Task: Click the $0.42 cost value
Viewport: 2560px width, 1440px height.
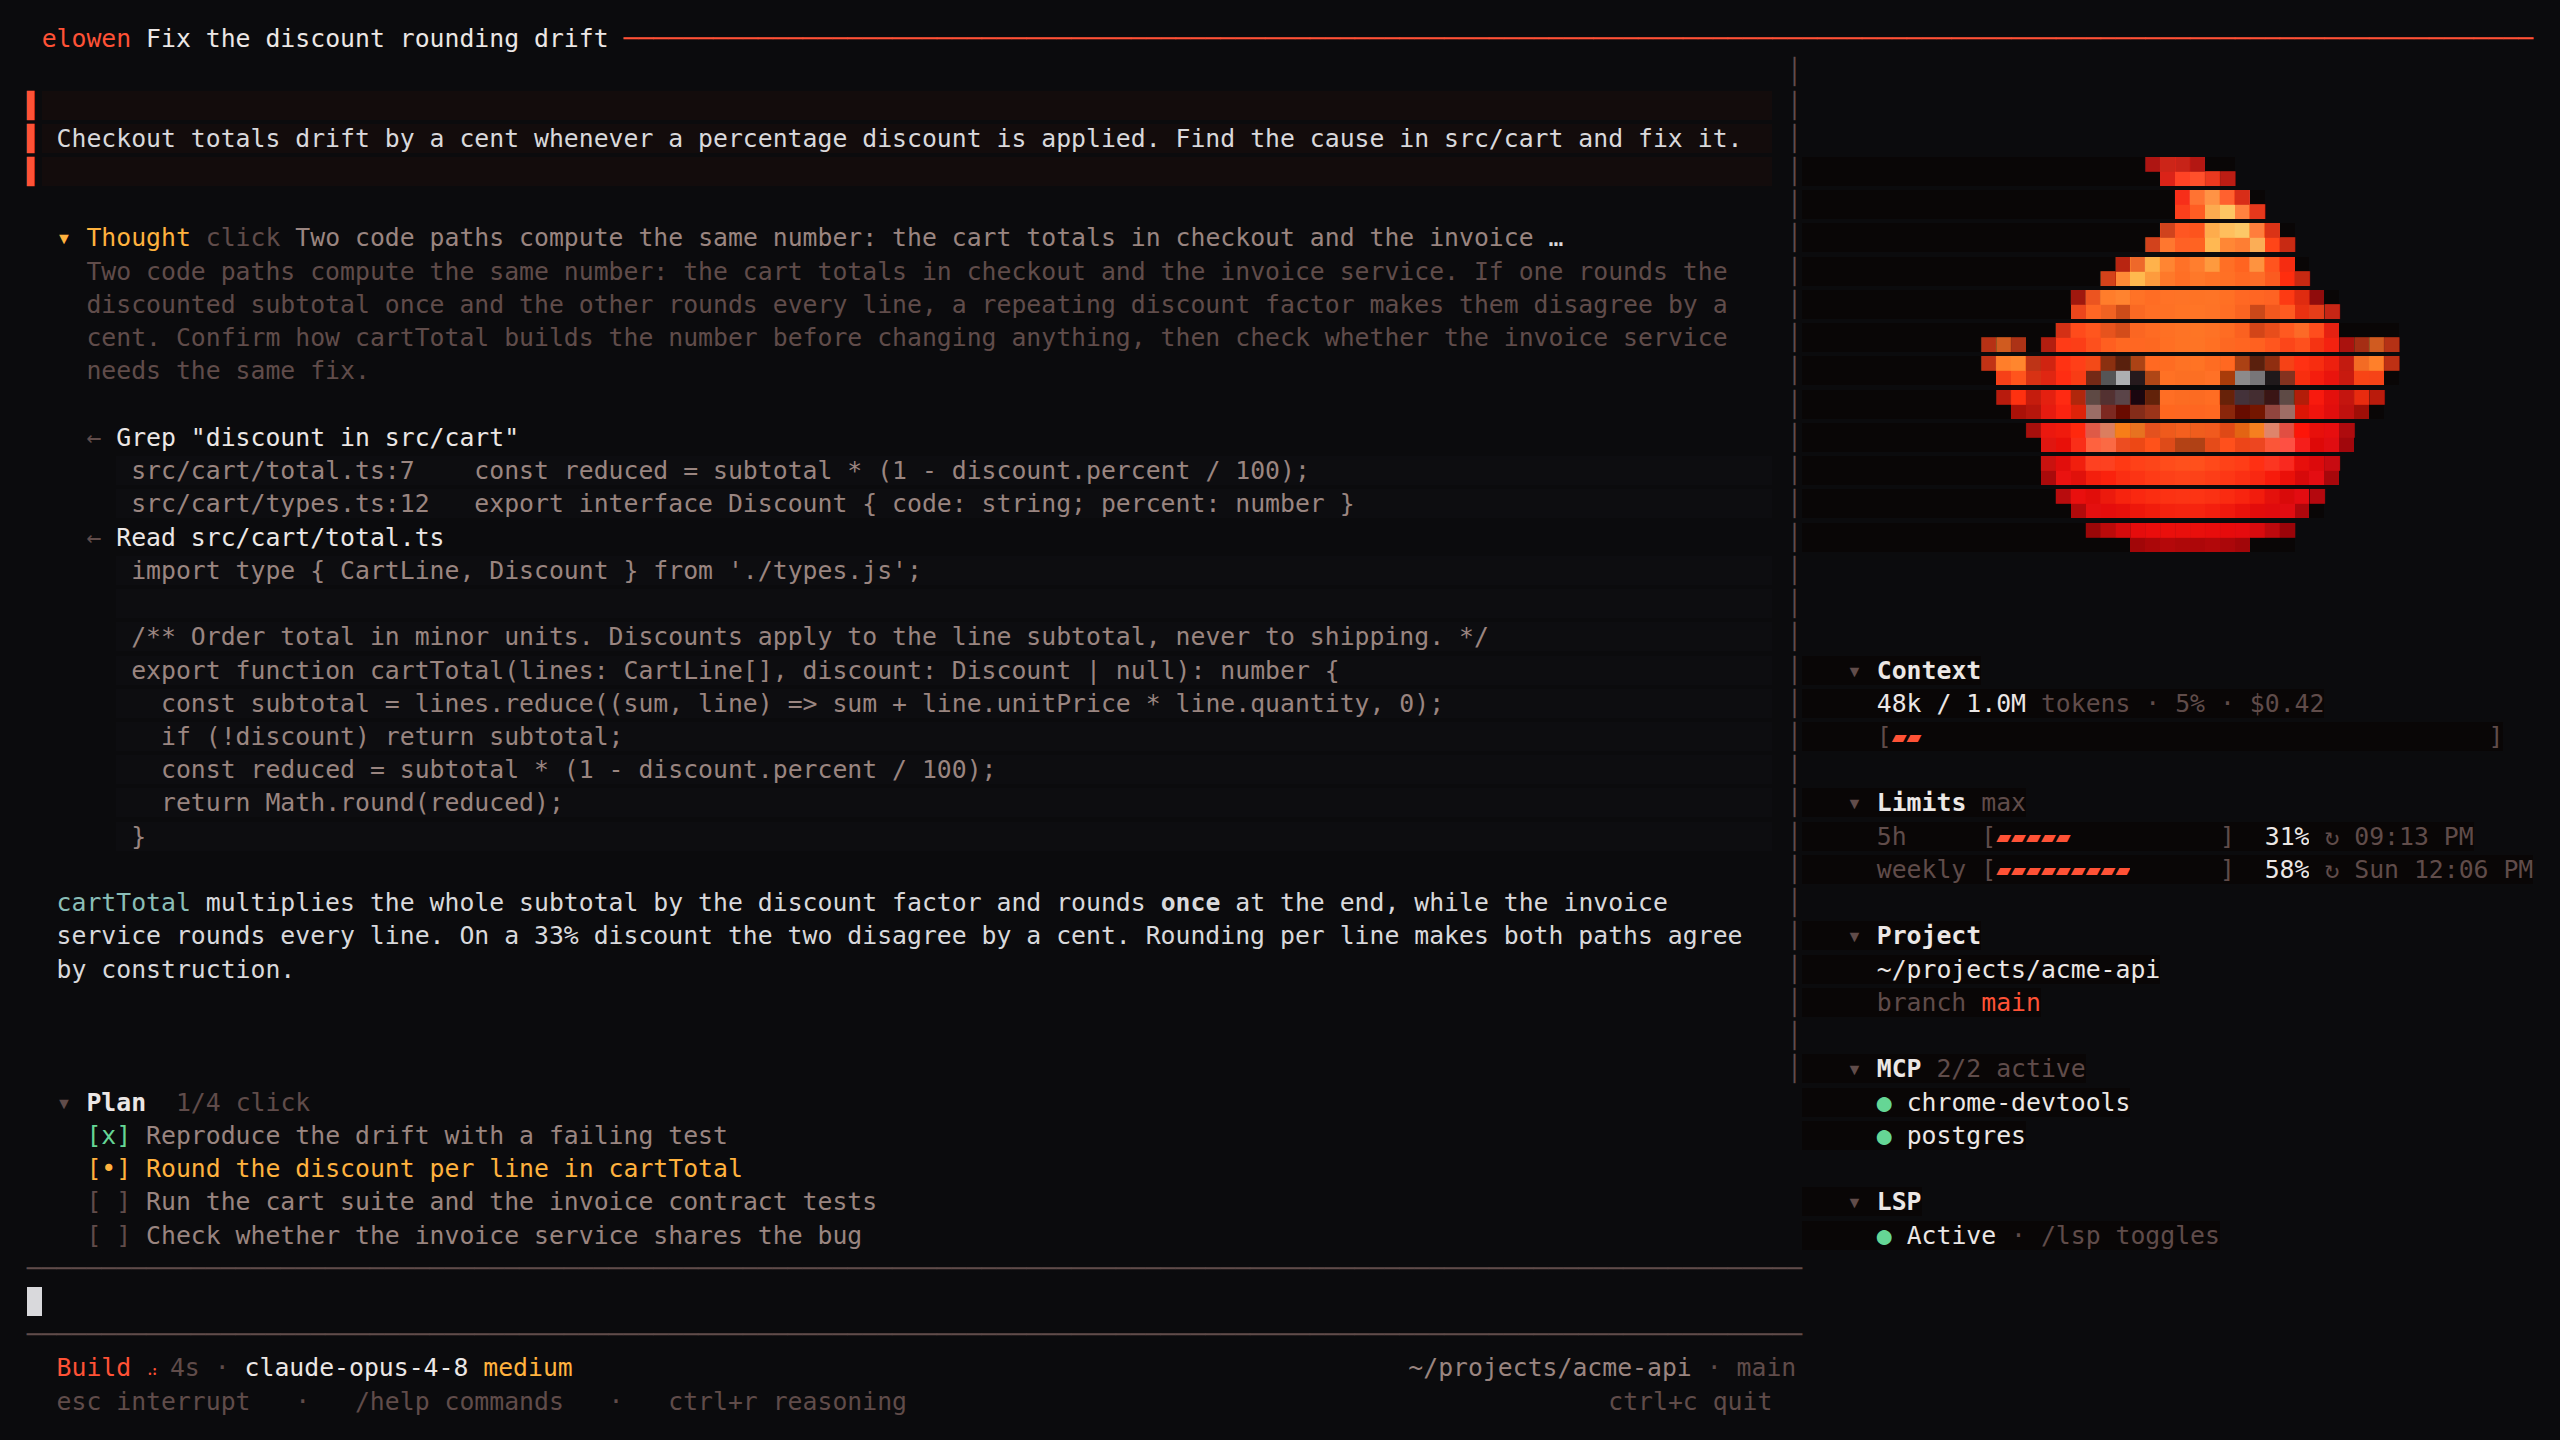Action: click(x=2287, y=704)
